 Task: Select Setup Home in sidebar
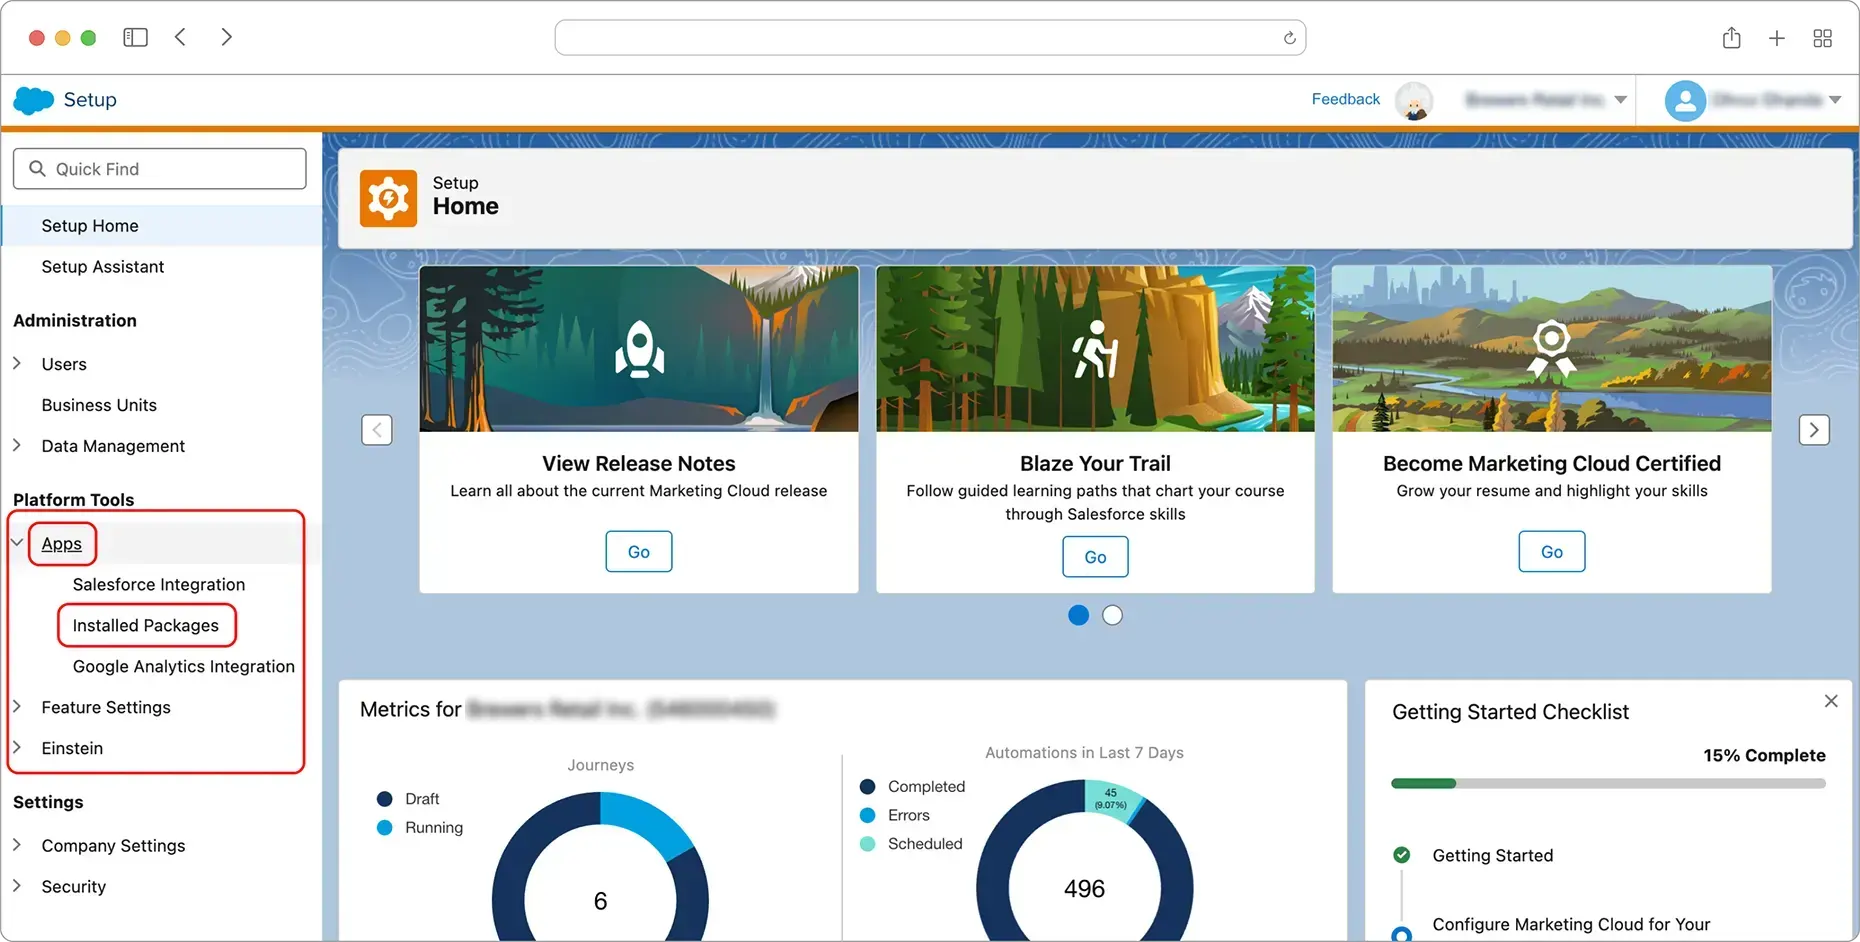(x=162, y=226)
